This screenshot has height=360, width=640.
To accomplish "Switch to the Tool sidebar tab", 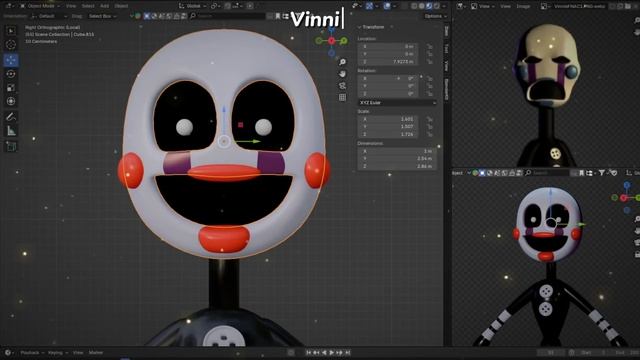I will [447, 49].
